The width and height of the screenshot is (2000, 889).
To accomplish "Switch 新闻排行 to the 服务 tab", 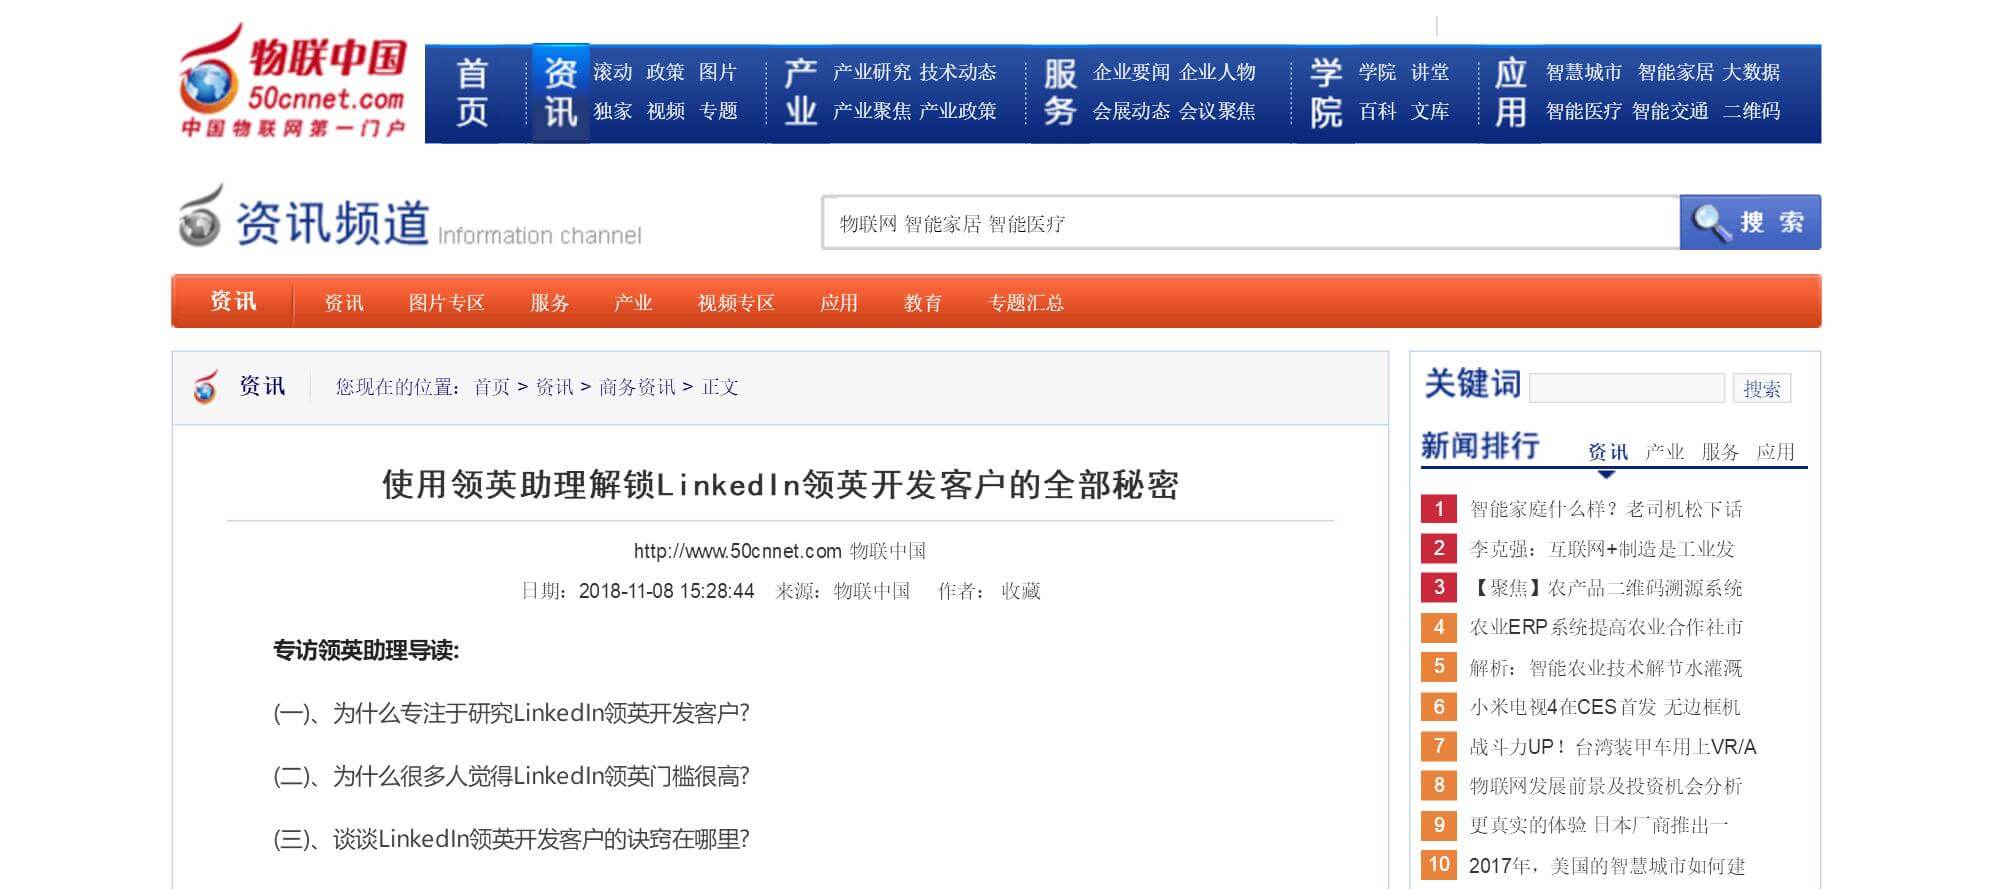I will click(x=1720, y=452).
